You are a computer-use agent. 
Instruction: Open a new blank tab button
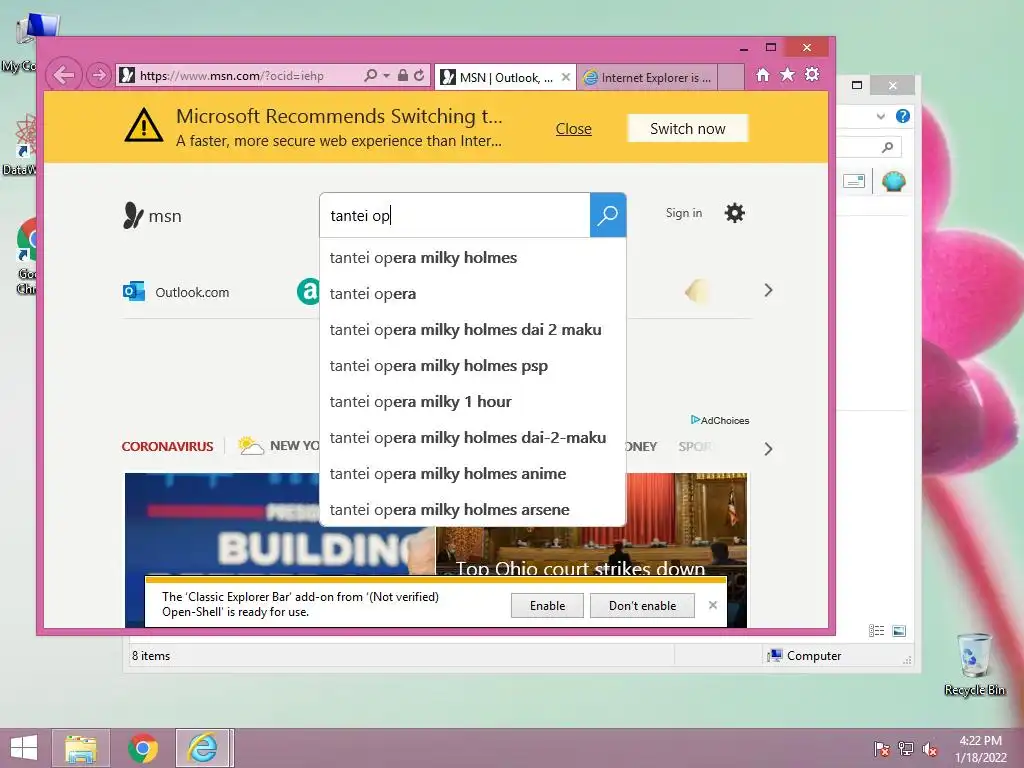(731, 78)
